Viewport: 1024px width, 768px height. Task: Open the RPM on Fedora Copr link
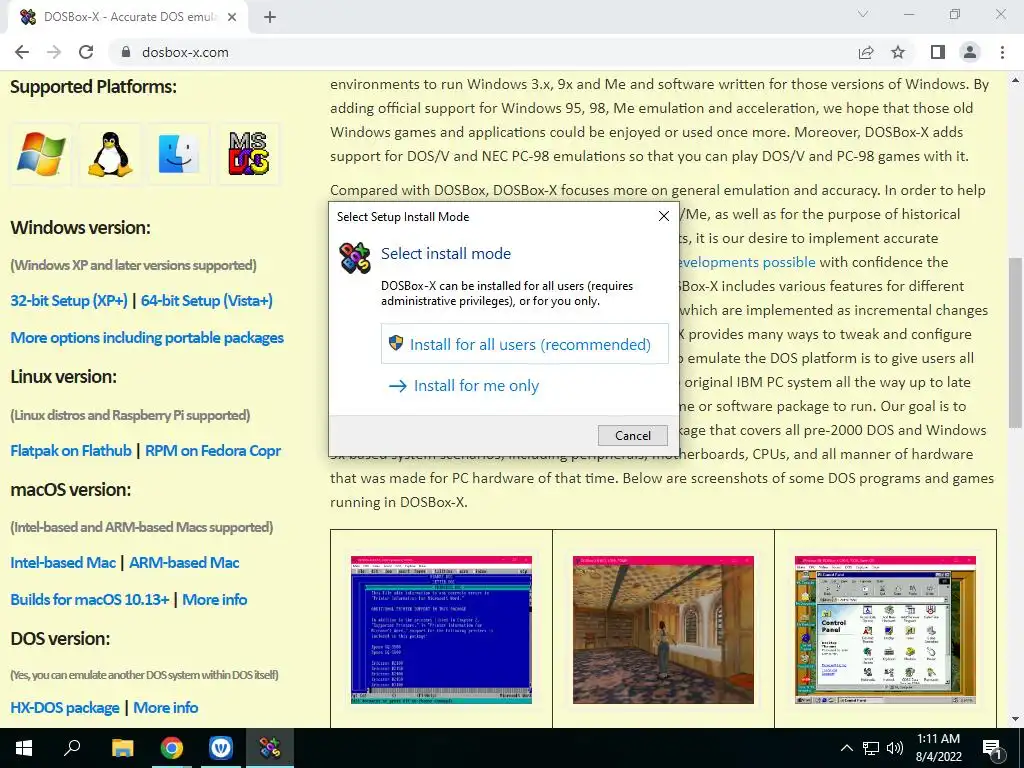(213, 451)
